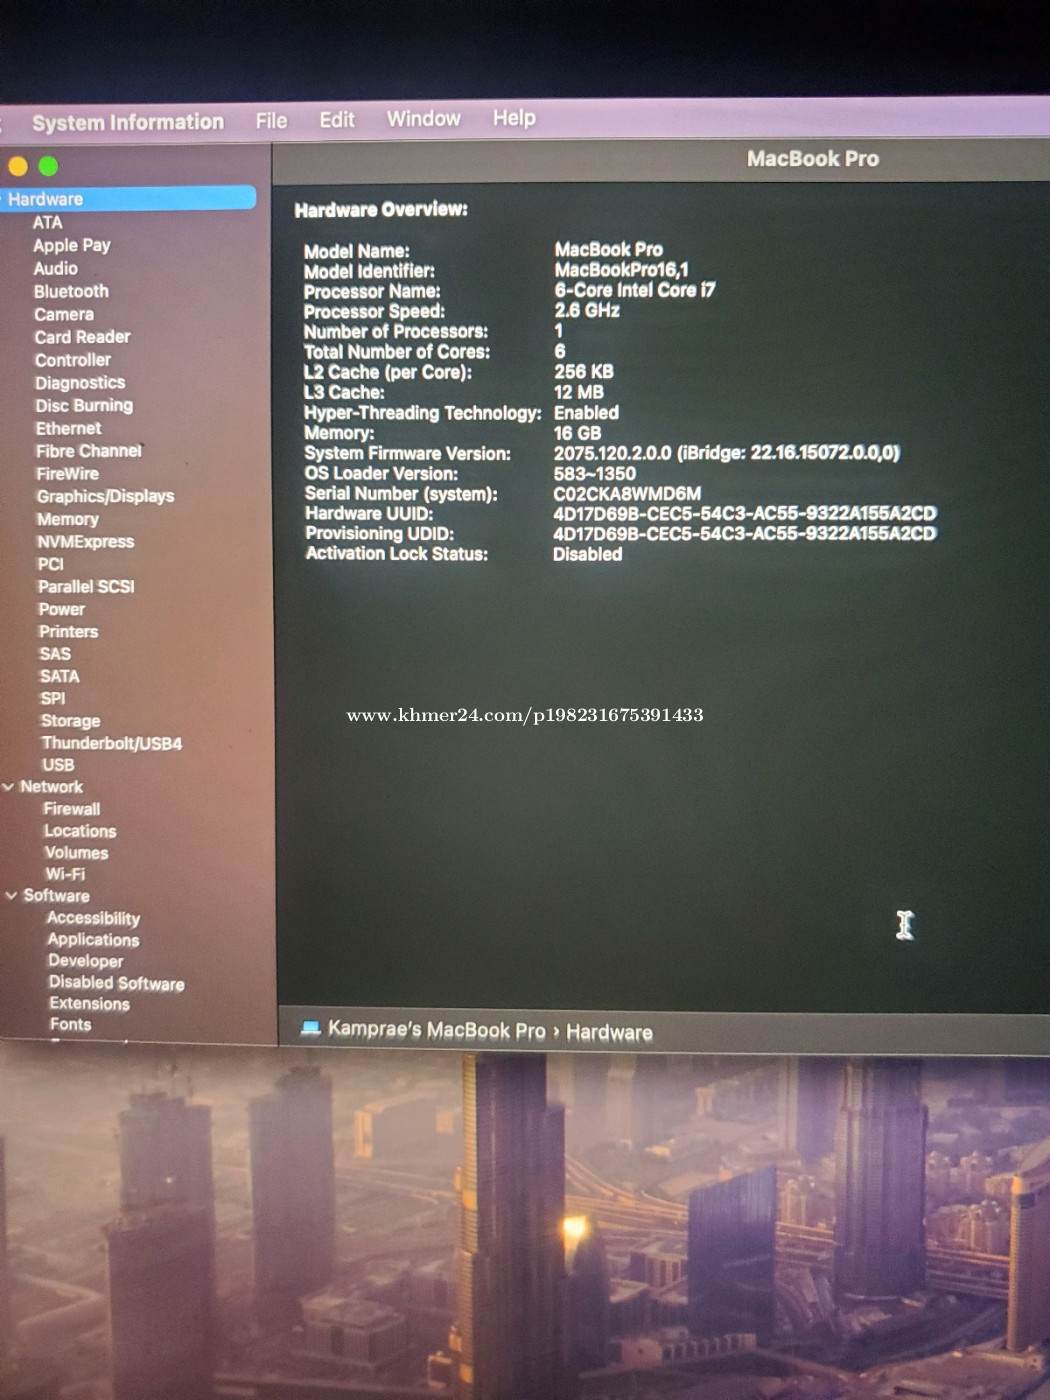Click the yellow minimize window button
1050x1400 pixels.
point(18,166)
